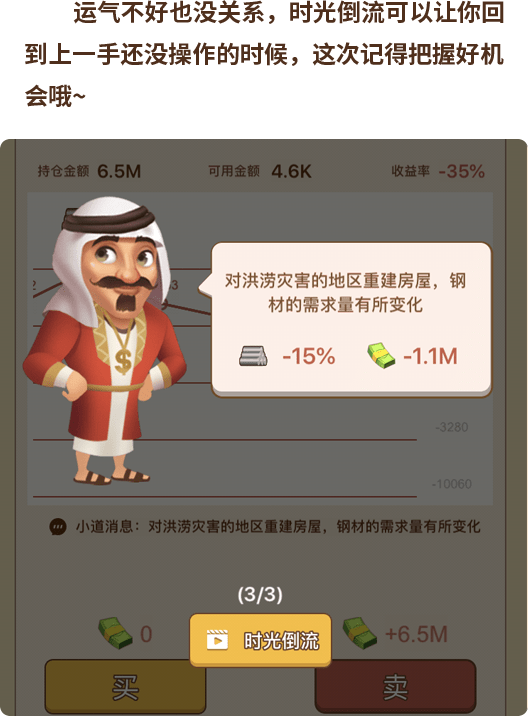Viewport: 528px width, 716px height.
Task: Click the cash icon beside -1.1M
Action: (x=381, y=356)
